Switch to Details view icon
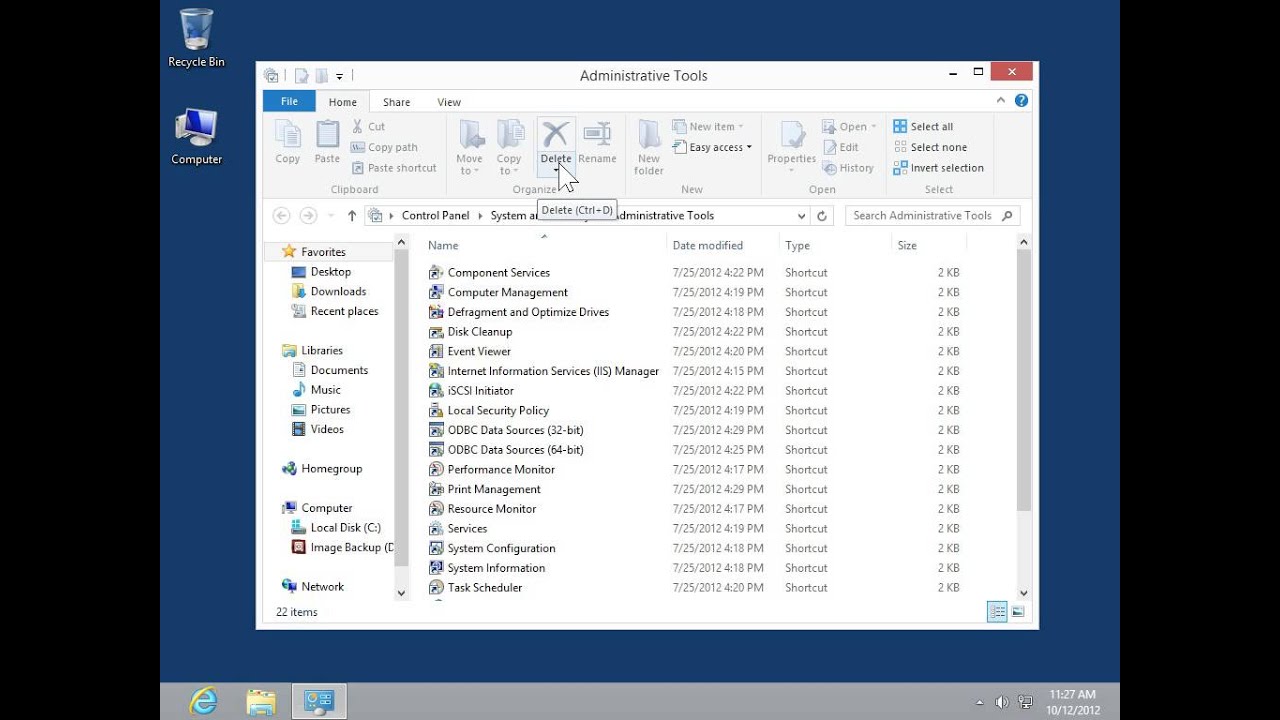The image size is (1280, 720). tap(997, 612)
